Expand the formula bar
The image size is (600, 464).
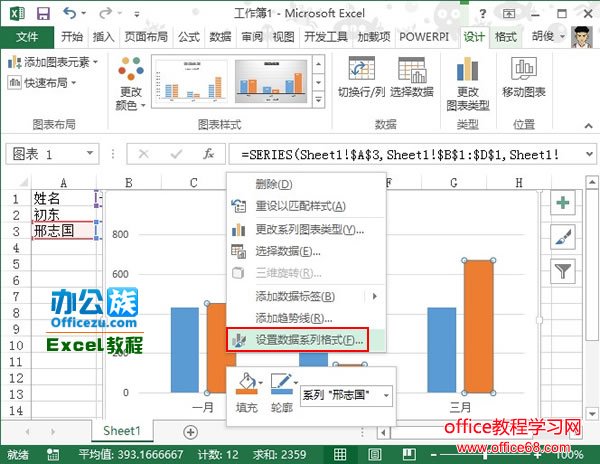pyautogui.click(x=590, y=154)
